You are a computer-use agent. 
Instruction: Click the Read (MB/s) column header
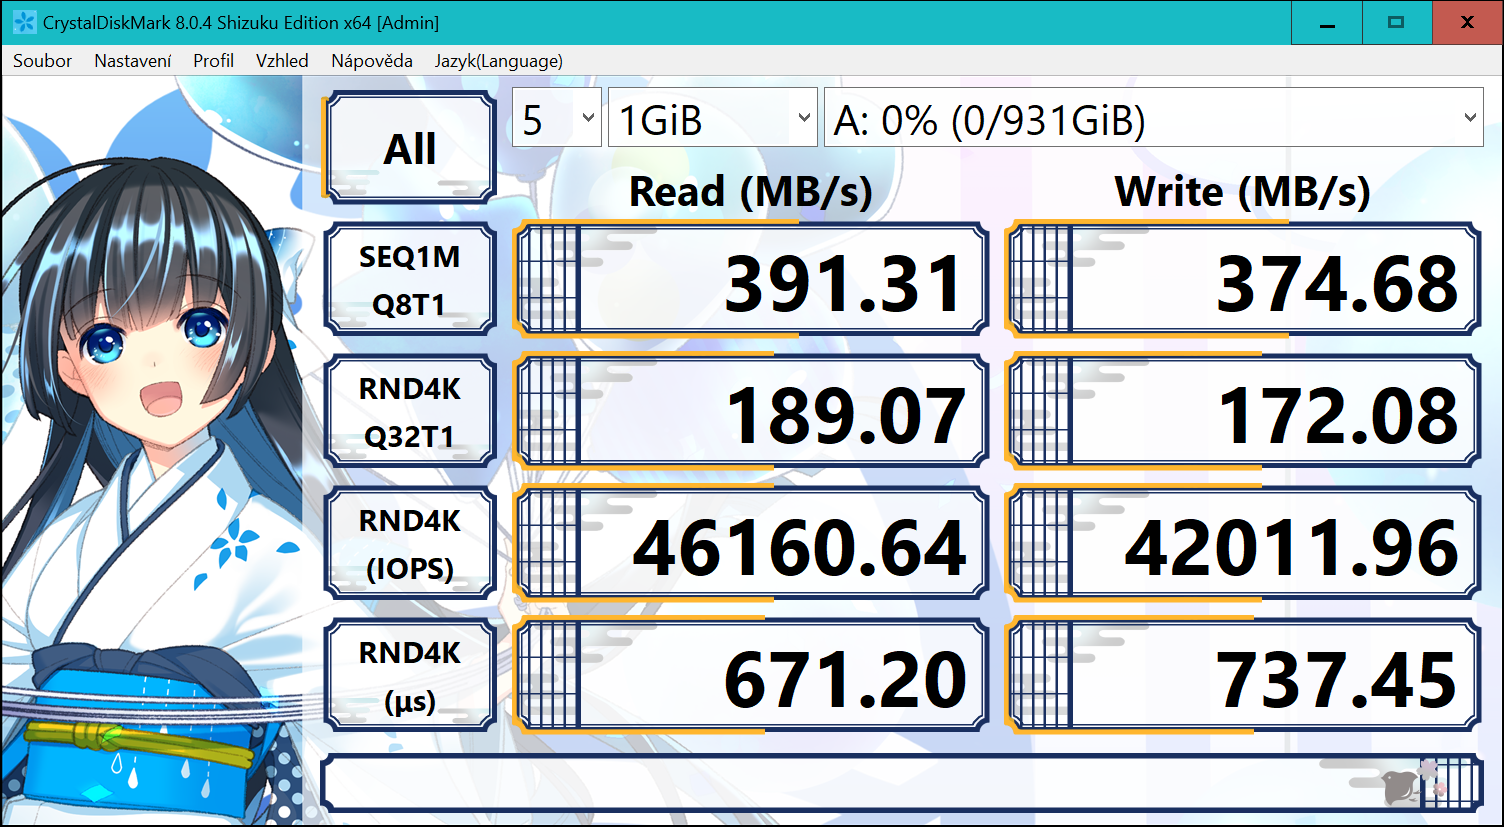point(751,191)
